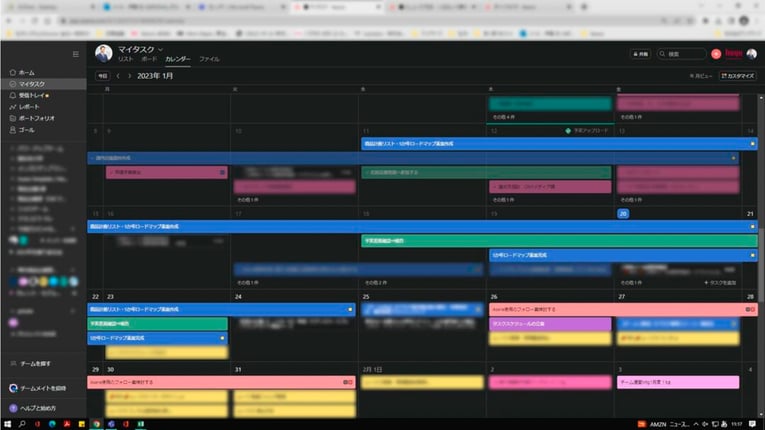765x430 pixels.
Task: Open the 月ビュー view selector
Action: (700, 76)
